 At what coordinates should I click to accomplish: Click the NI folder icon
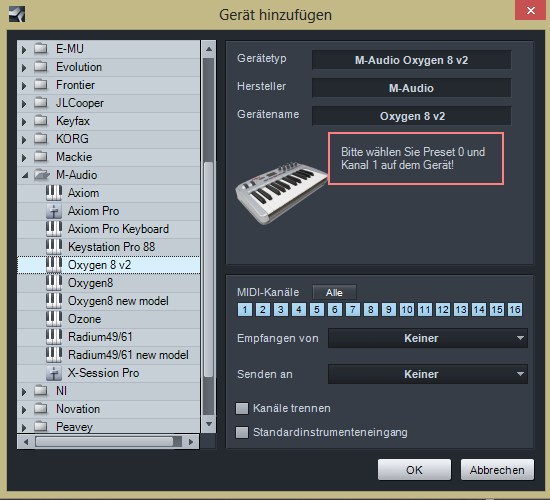coord(41,391)
